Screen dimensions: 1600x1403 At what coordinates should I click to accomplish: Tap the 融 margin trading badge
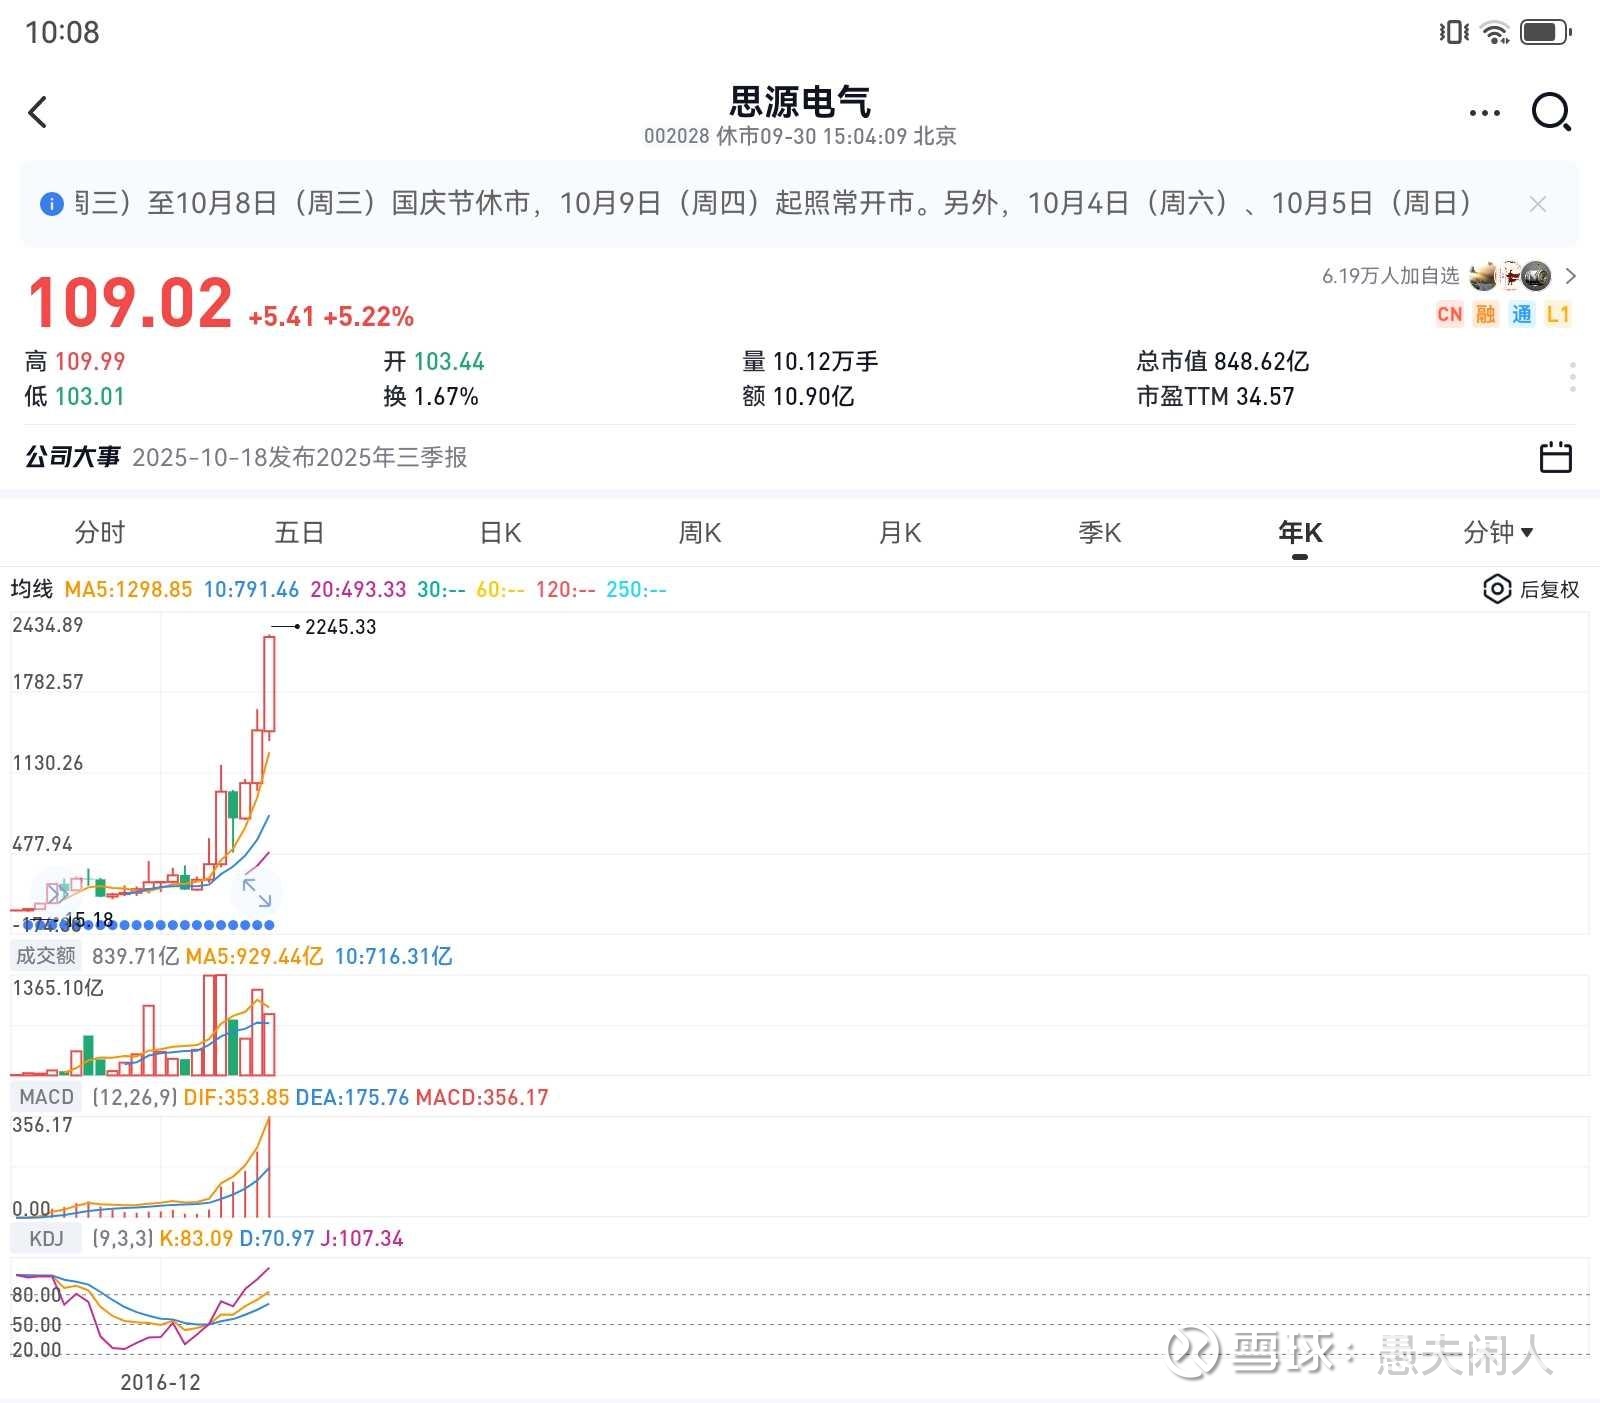click(x=1485, y=314)
